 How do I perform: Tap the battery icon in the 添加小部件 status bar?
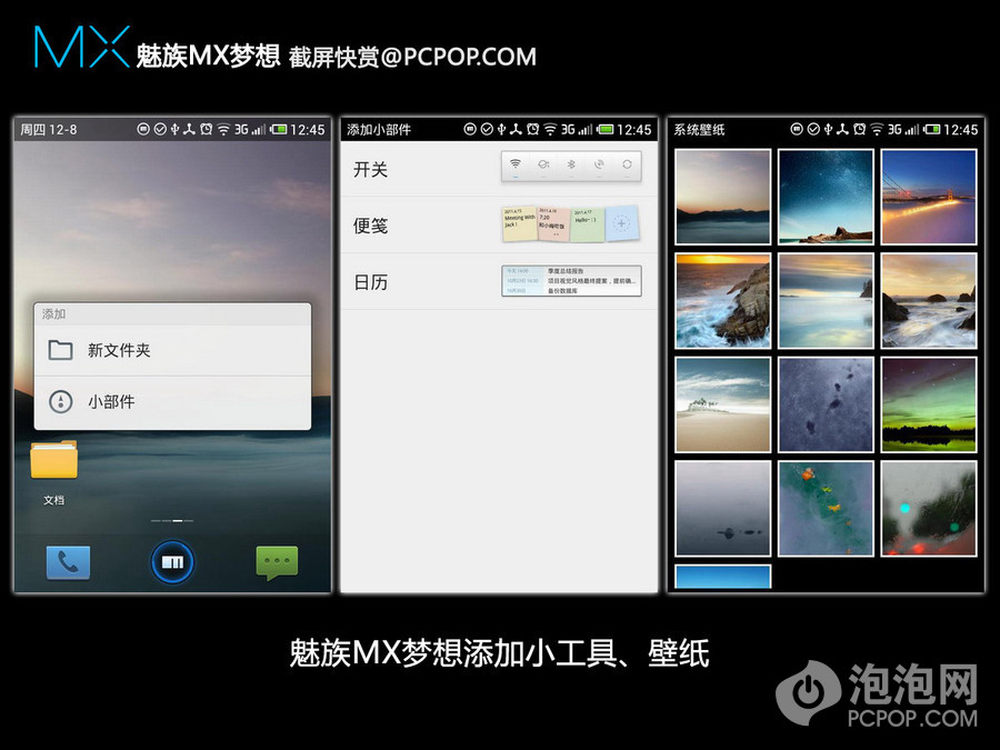(605, 129)
